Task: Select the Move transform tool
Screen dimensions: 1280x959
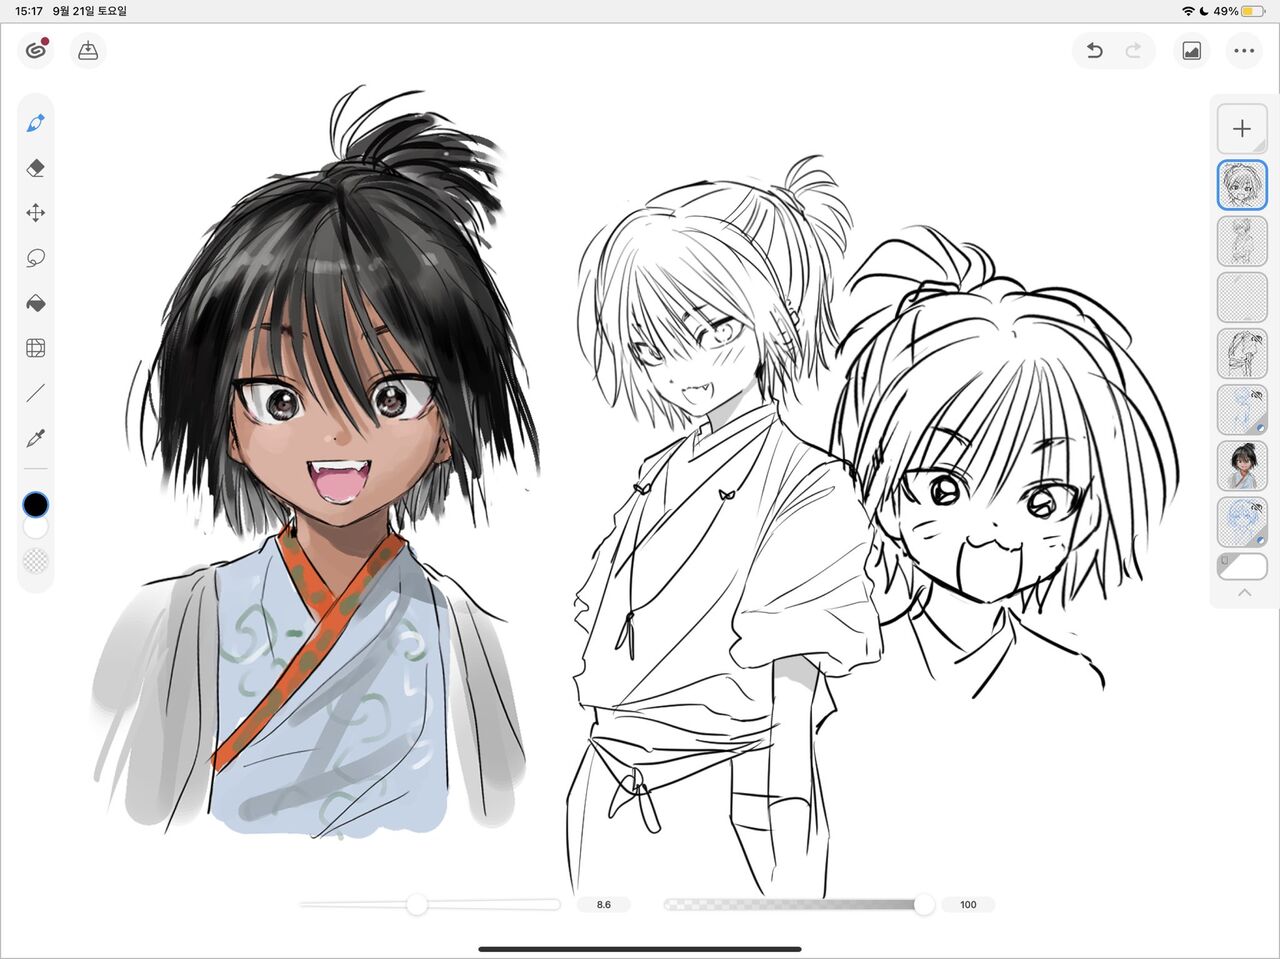Action: click(x=36, y=213)
